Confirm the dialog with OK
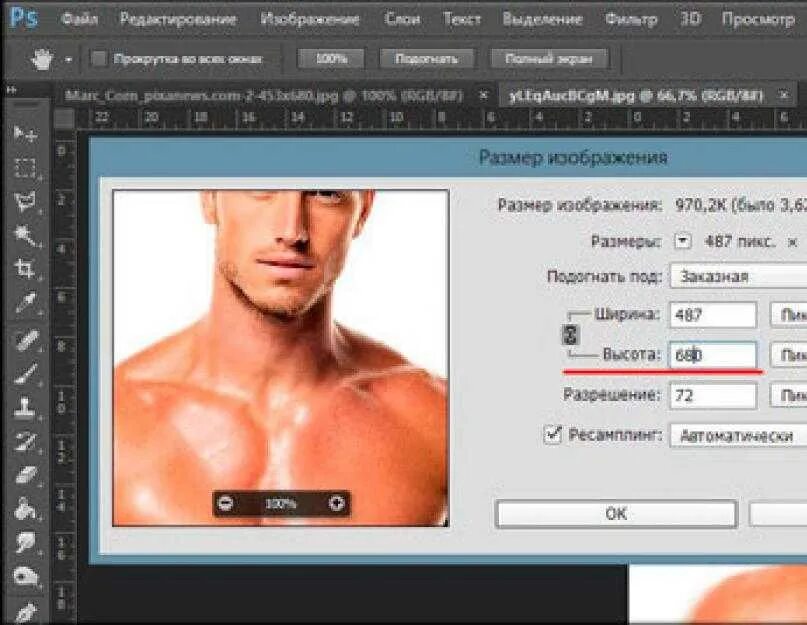The height and width of the screenshot is (625, 807). coord(616,513)
